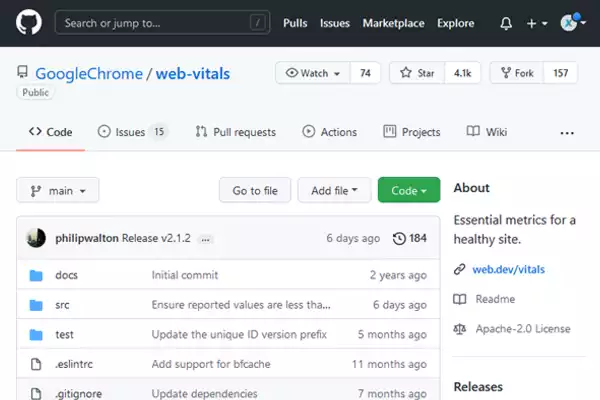Open the Apache-2.0 License link
600x400 pixels.
point(523,329)
